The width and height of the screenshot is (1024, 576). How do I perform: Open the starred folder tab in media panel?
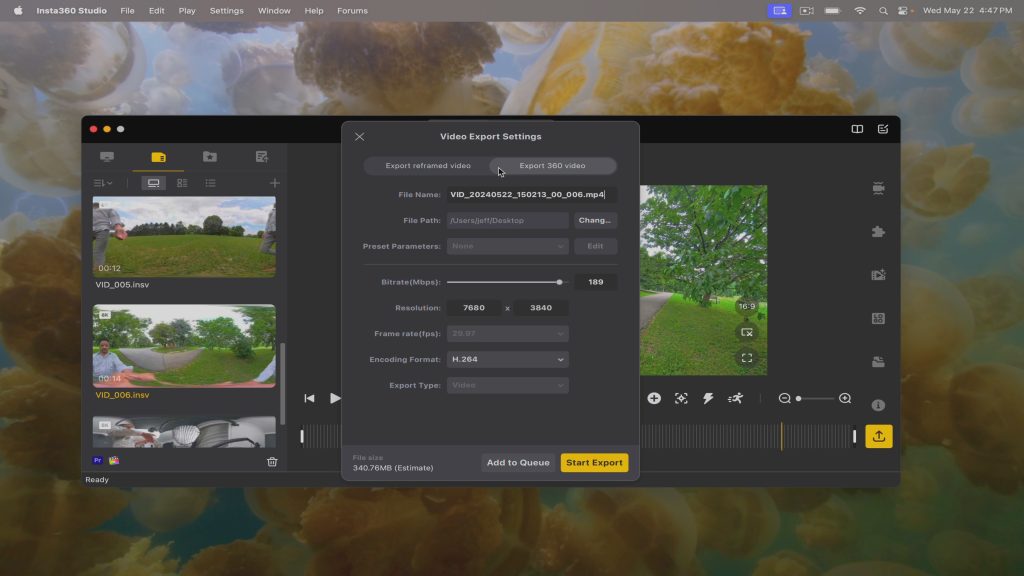point(210,157)
